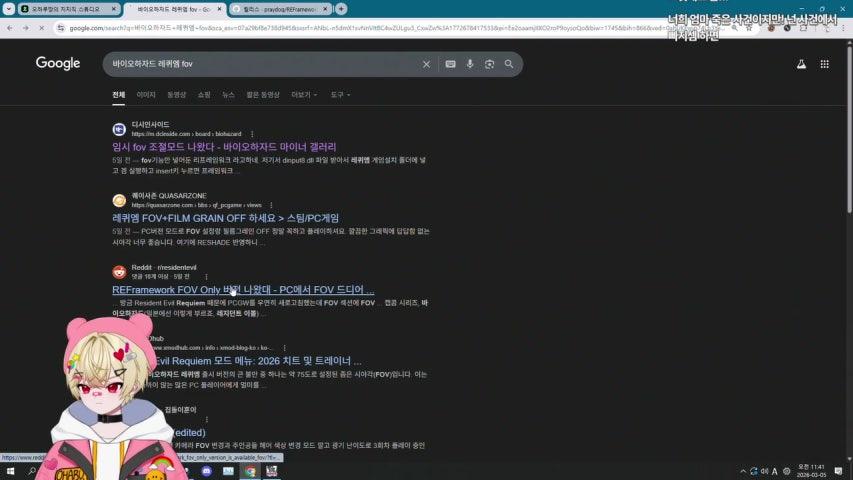The image size is (853, 480).
Task: Open the Chrome three-dot menu
Action: [843, 28]
